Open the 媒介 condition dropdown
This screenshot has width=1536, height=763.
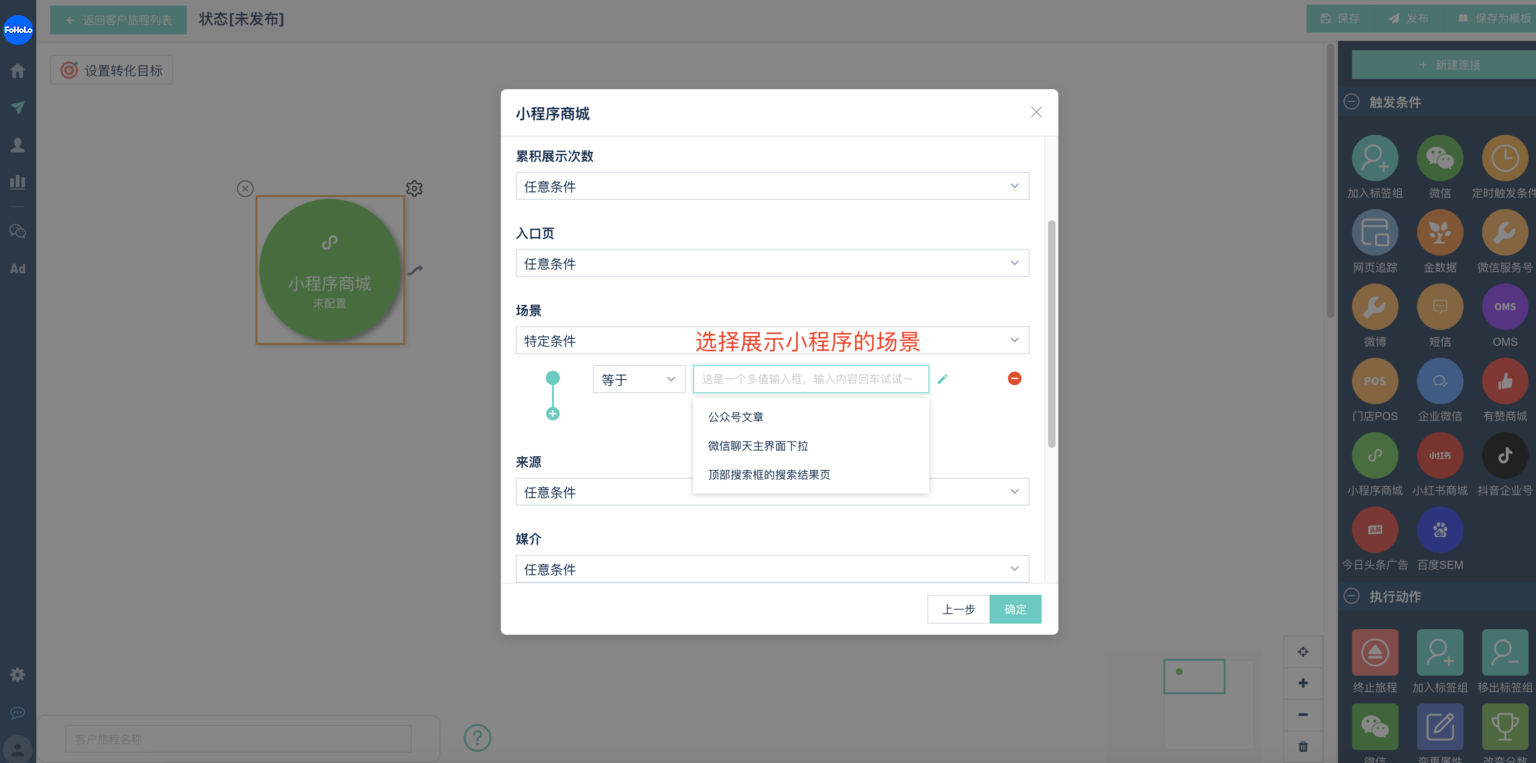[771, 569]
